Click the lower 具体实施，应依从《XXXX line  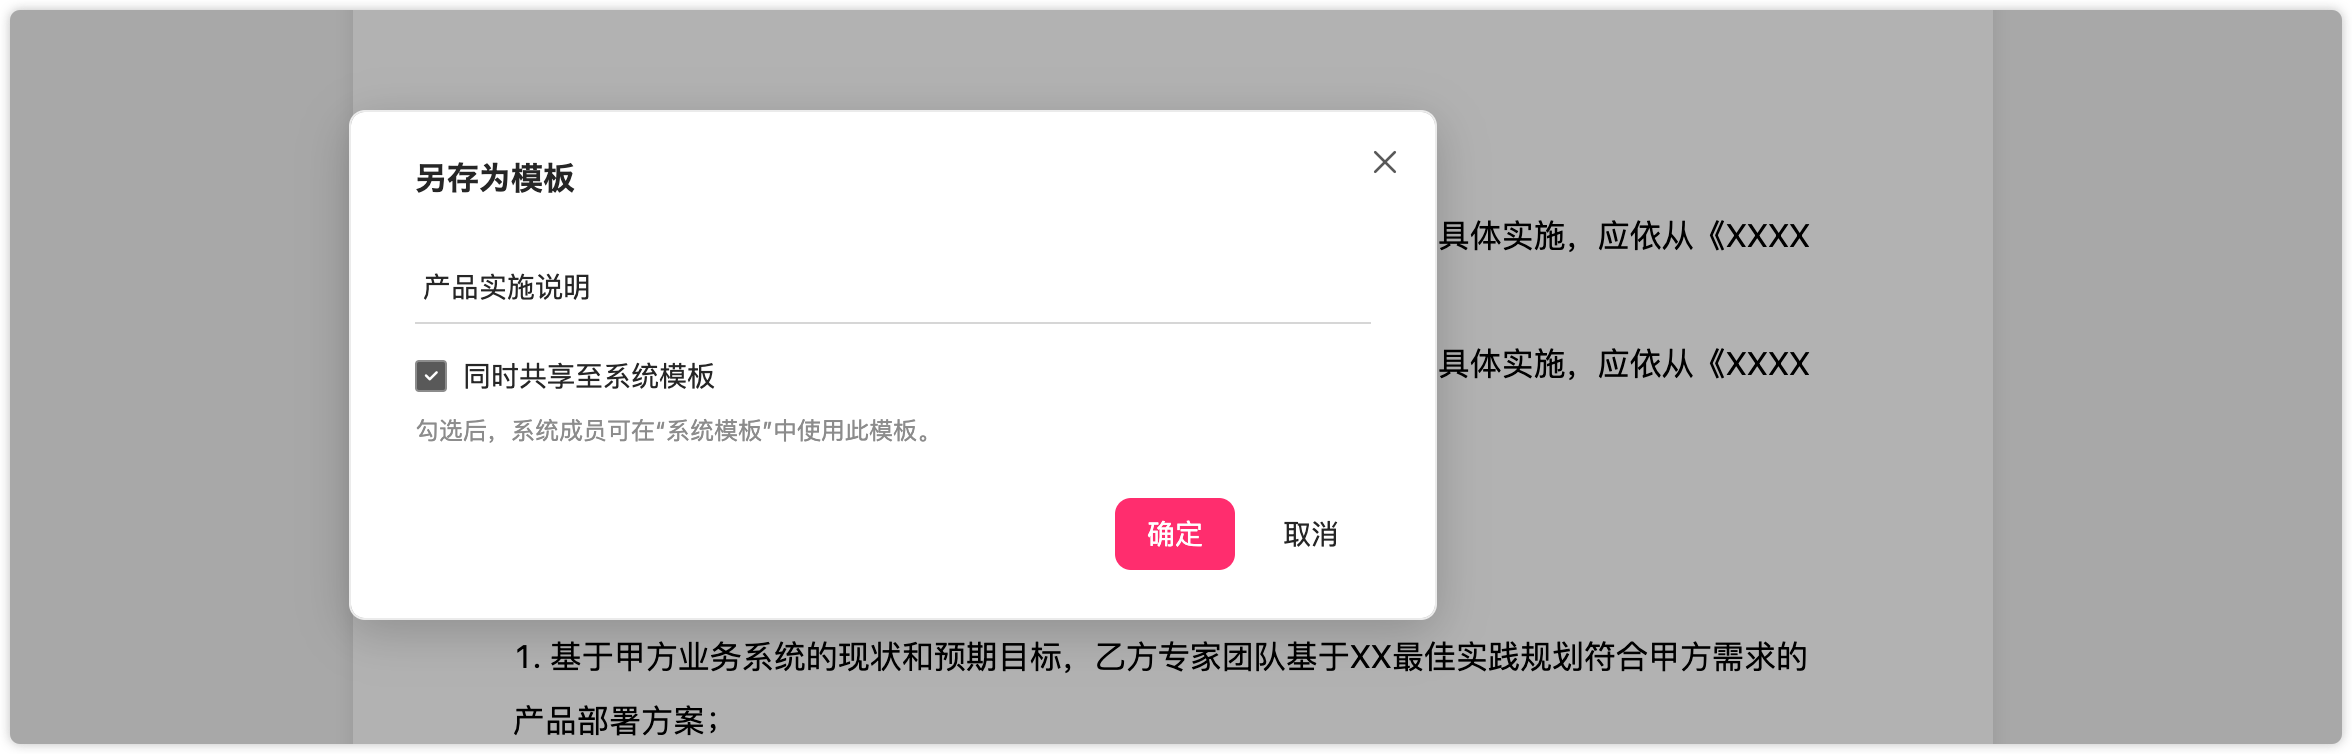coord(1624,364)
